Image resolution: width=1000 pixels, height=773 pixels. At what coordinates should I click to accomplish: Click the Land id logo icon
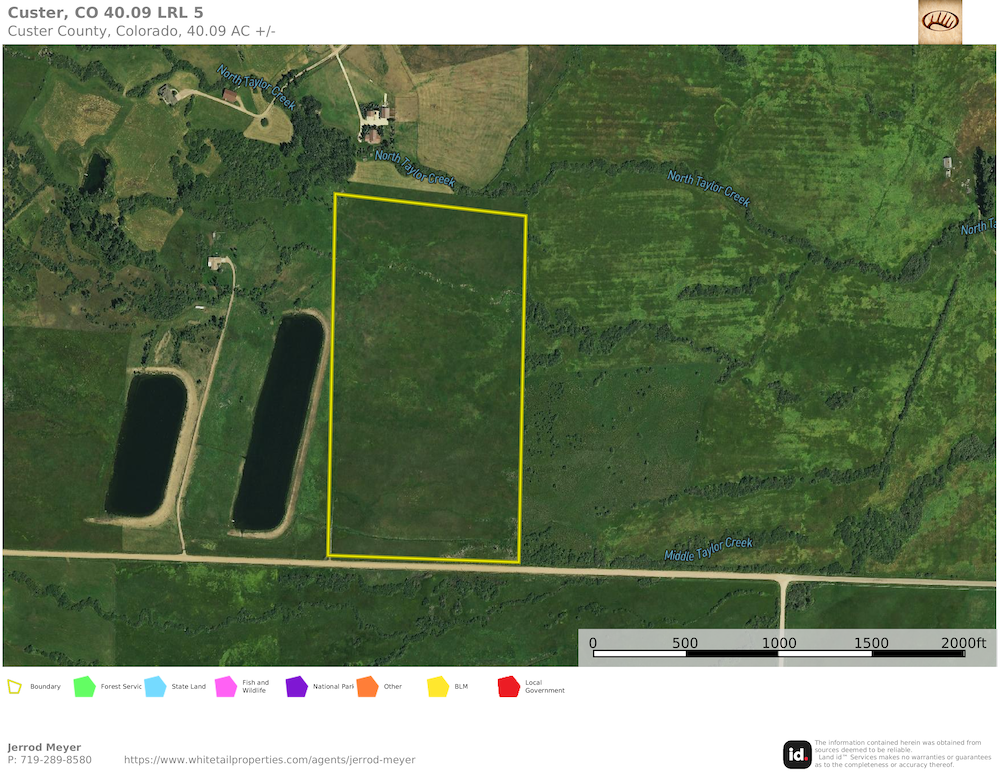[797, 754]
